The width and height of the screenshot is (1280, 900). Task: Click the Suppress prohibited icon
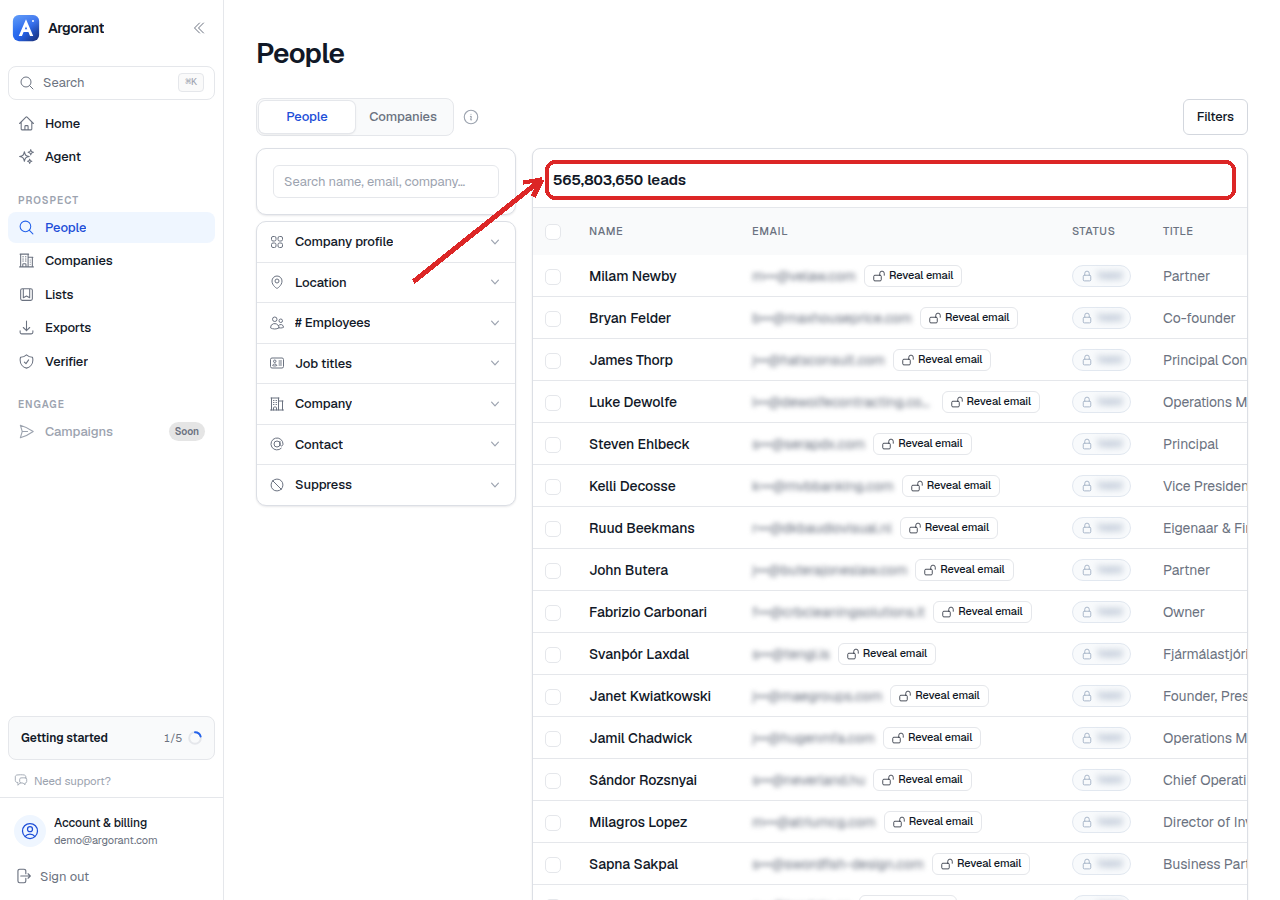coord(277,485)
